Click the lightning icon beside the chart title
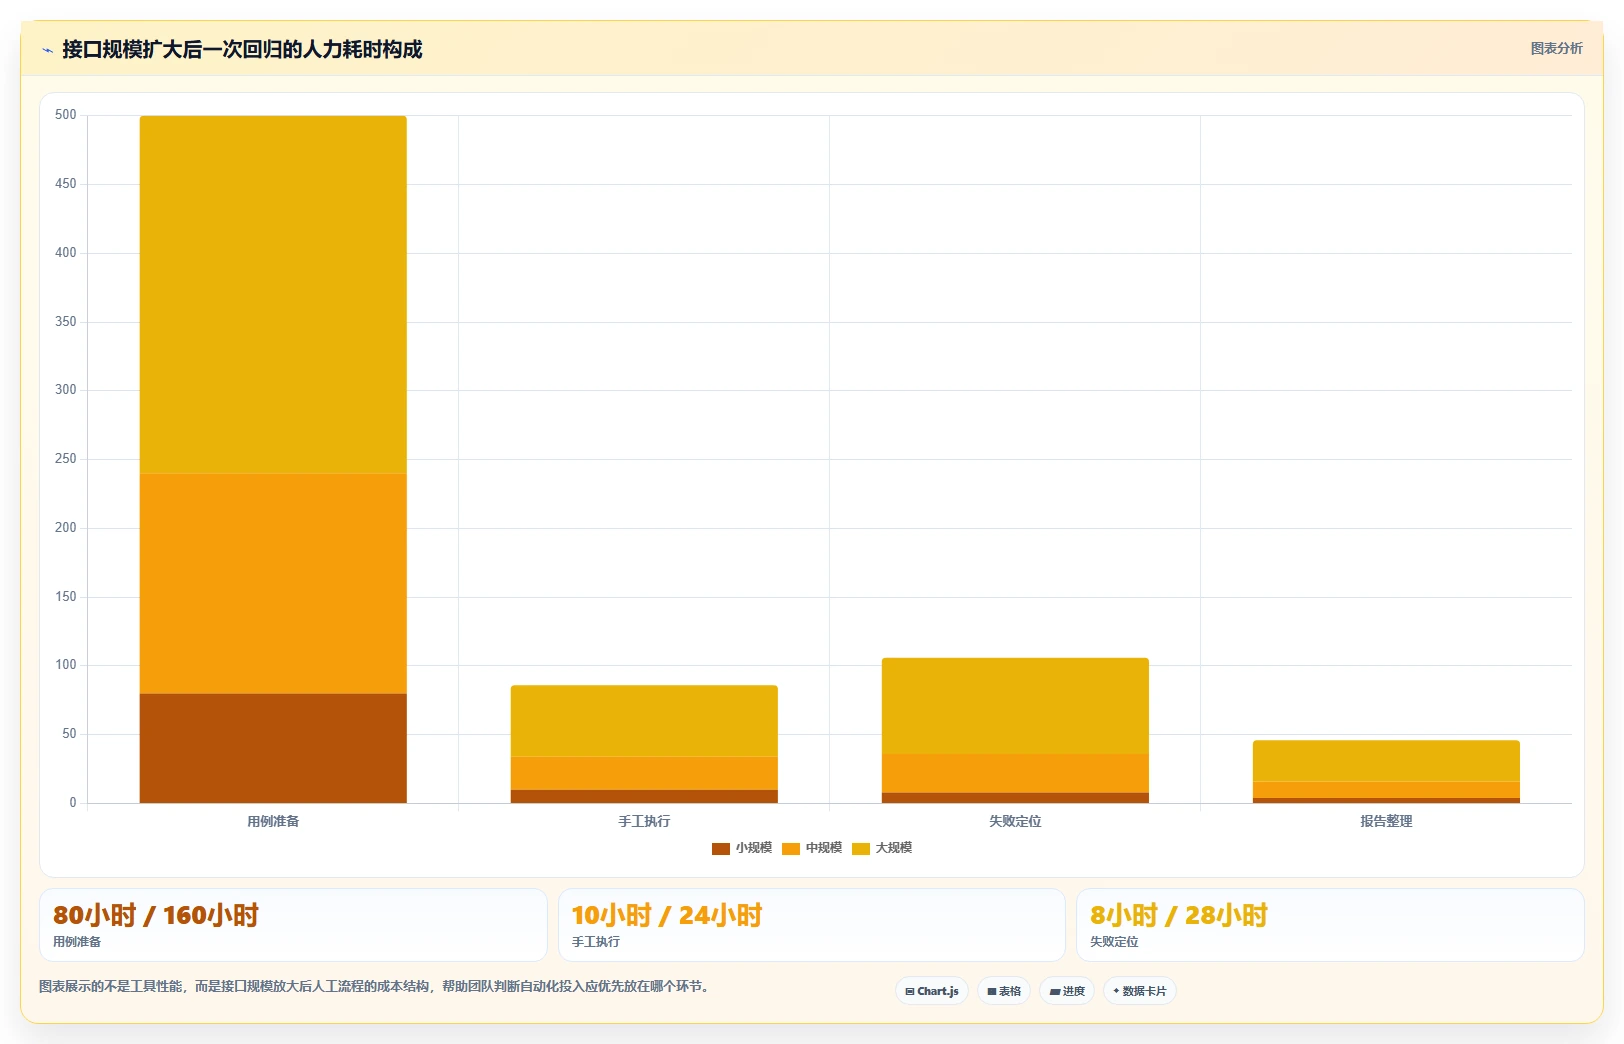Viewport: 1624px width, 1044px height. tap(47, 50)
